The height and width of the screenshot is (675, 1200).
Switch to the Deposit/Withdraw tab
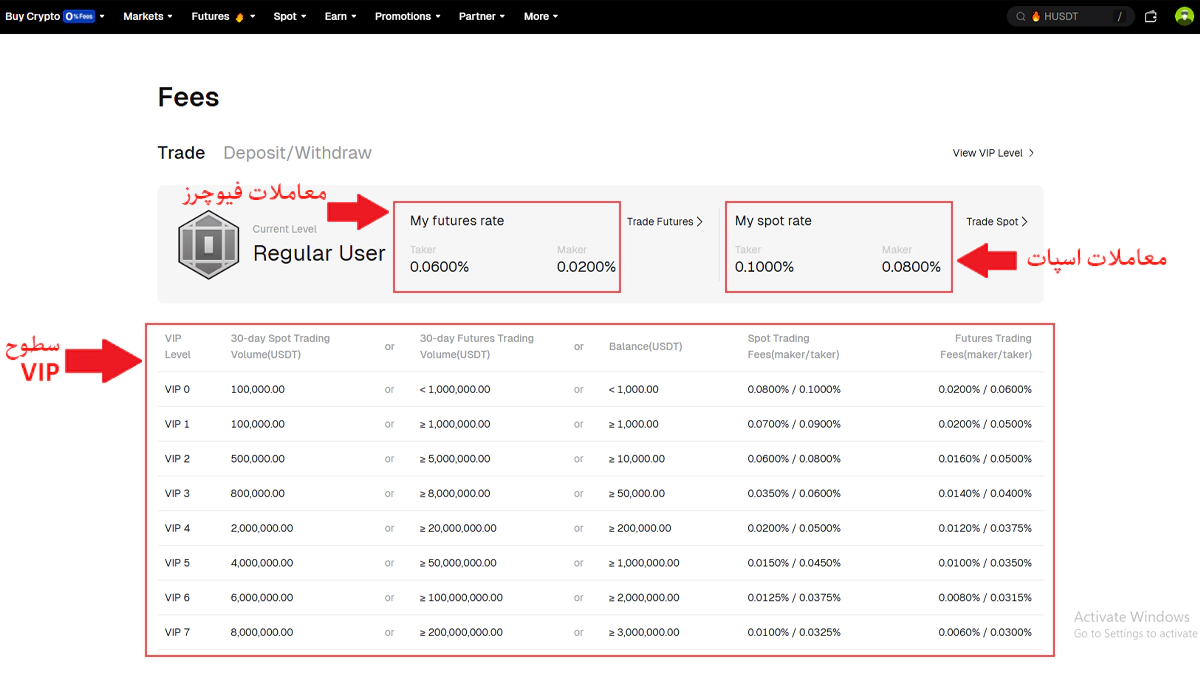click(297, 153)
